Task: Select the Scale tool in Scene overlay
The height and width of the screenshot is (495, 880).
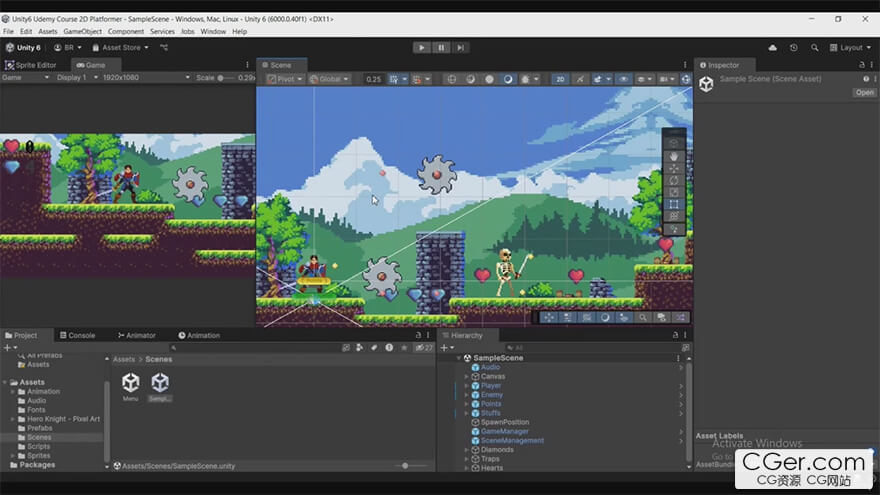Action: pyautogui.click(x=673, y=192)
